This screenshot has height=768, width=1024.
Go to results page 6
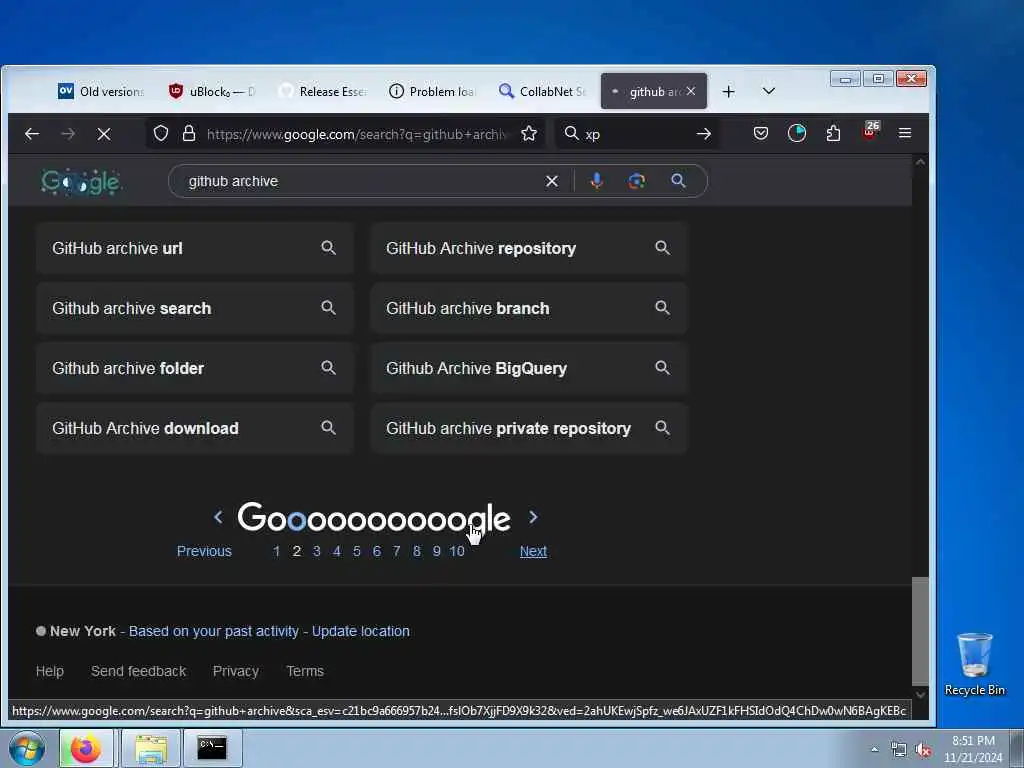tap(377, 551)
